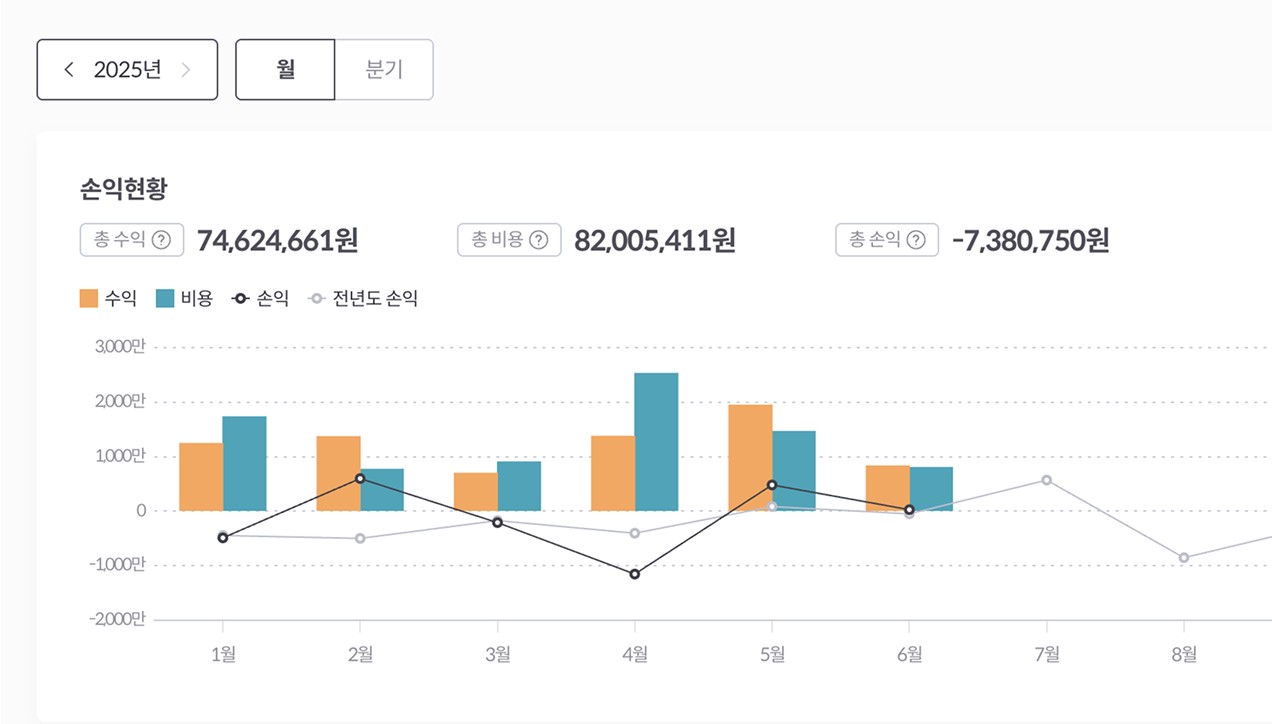Viewport: 1272px width, 724px height.
Task: Toggle the 전년도 손익 legend item
Action: (x=363, y=298)
